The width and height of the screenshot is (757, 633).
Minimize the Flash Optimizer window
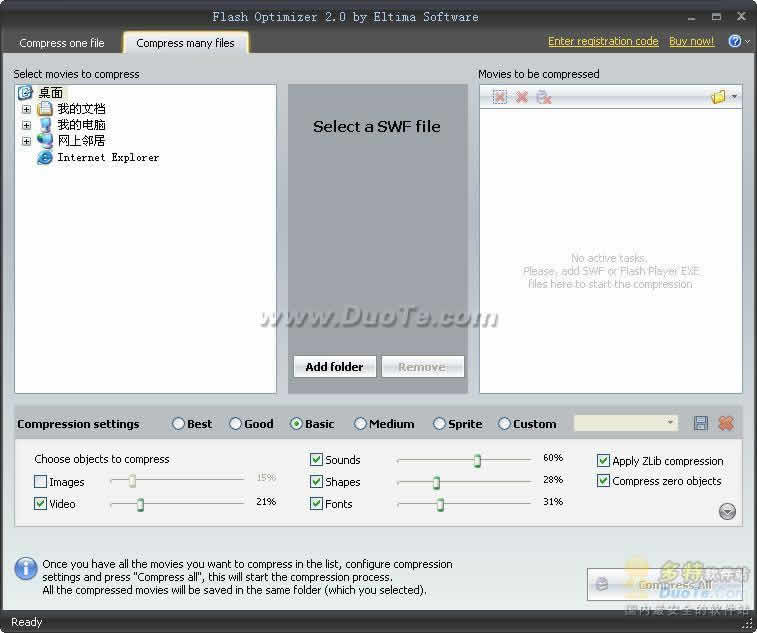pyautogui.click(x=691, y=17)
